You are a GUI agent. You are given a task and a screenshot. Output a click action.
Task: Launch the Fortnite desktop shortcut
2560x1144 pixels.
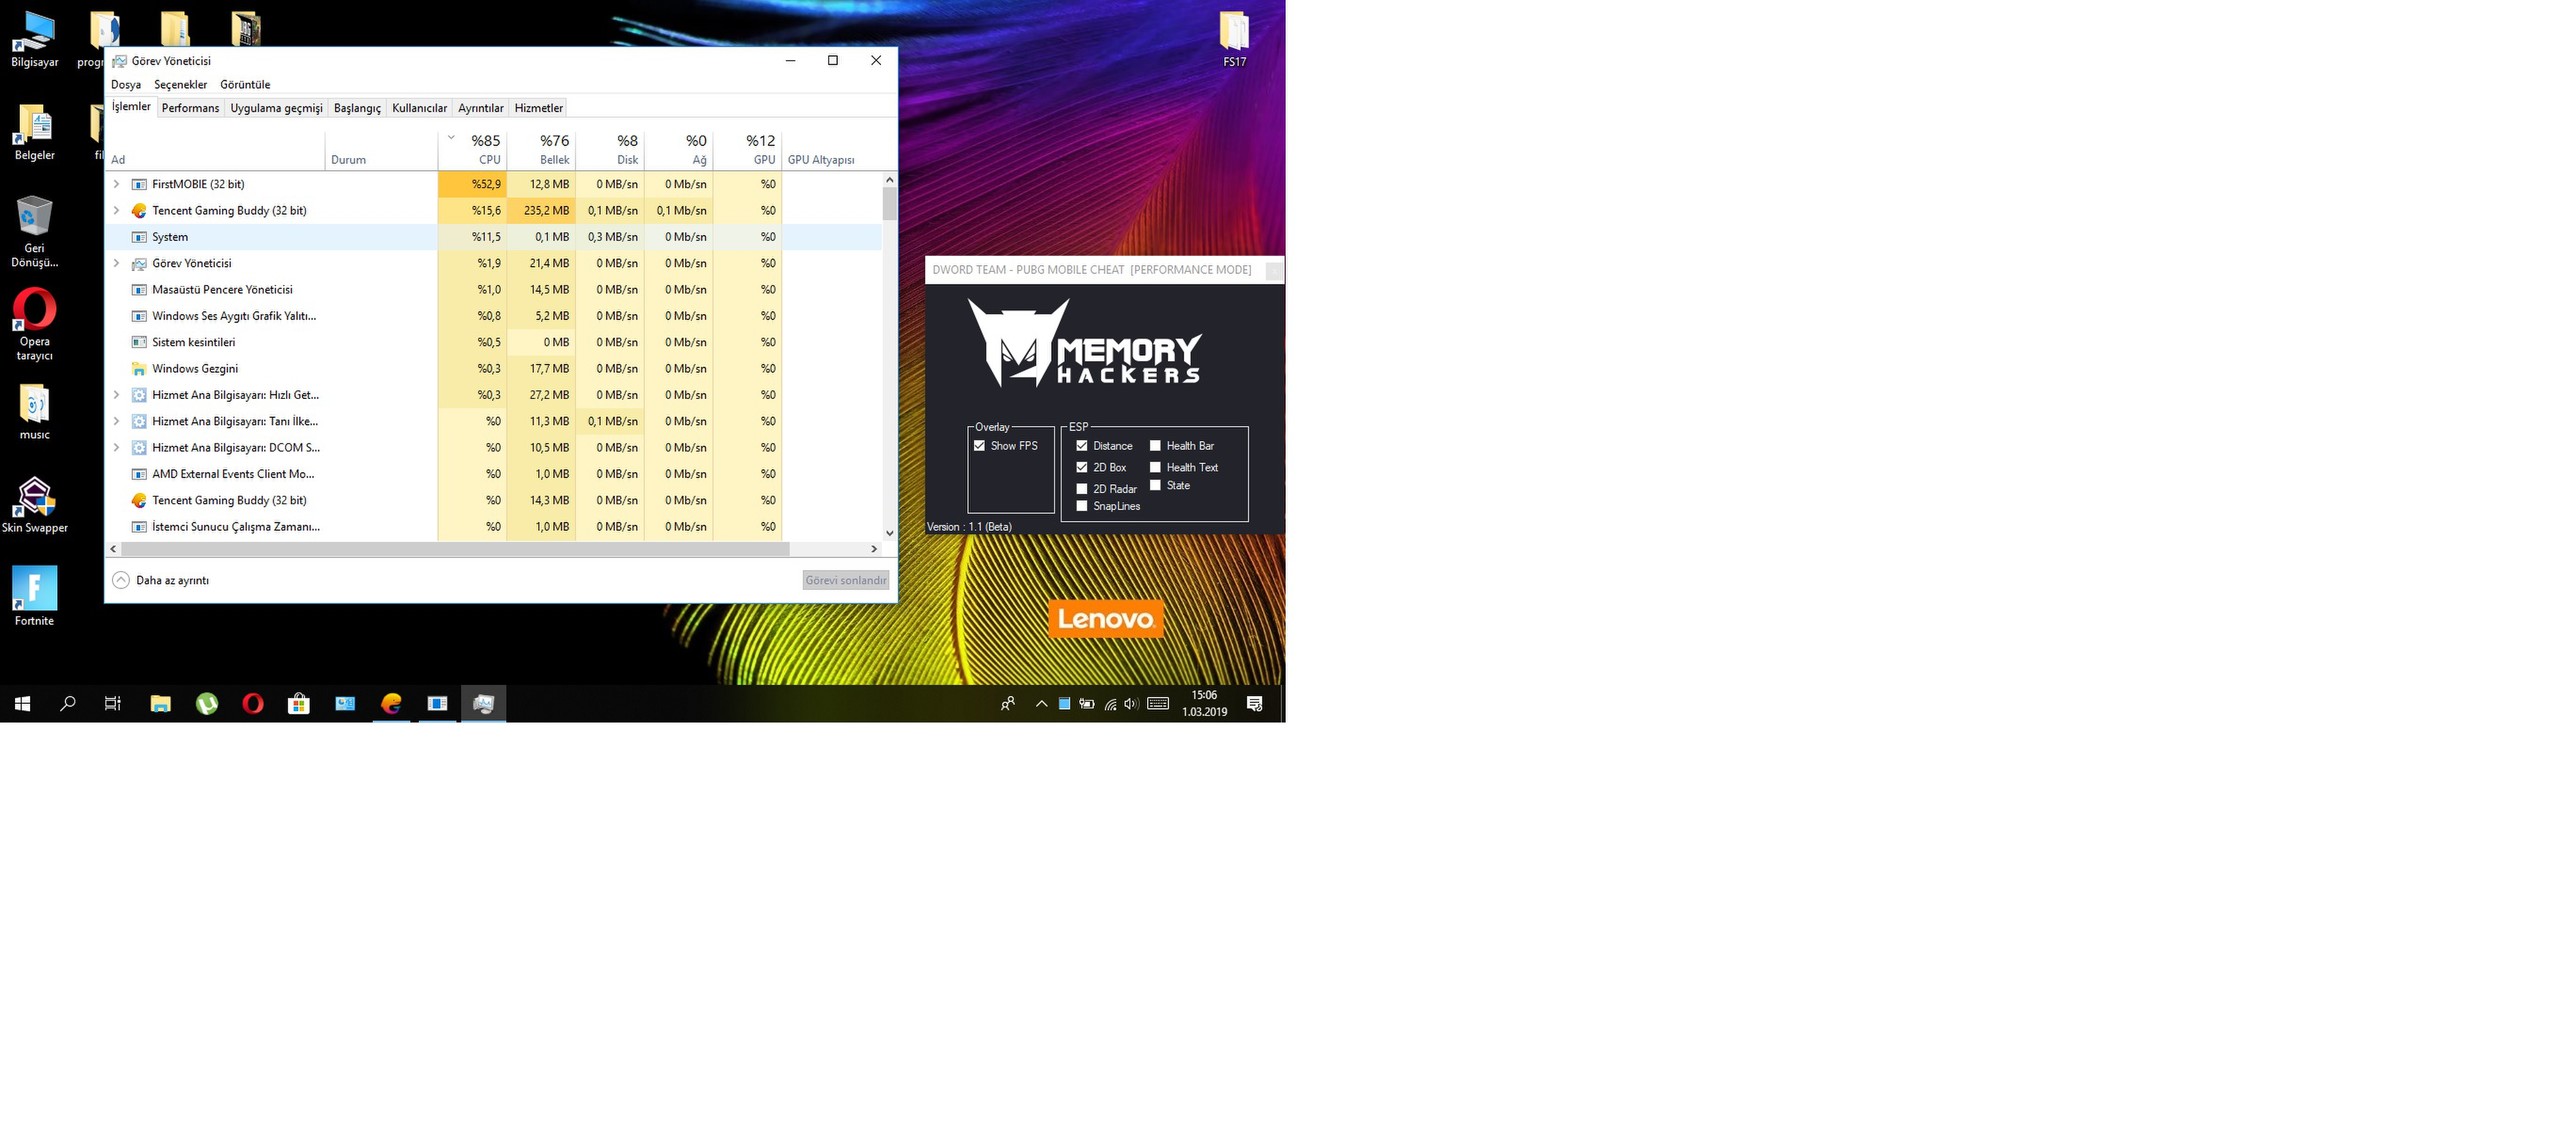34,597
